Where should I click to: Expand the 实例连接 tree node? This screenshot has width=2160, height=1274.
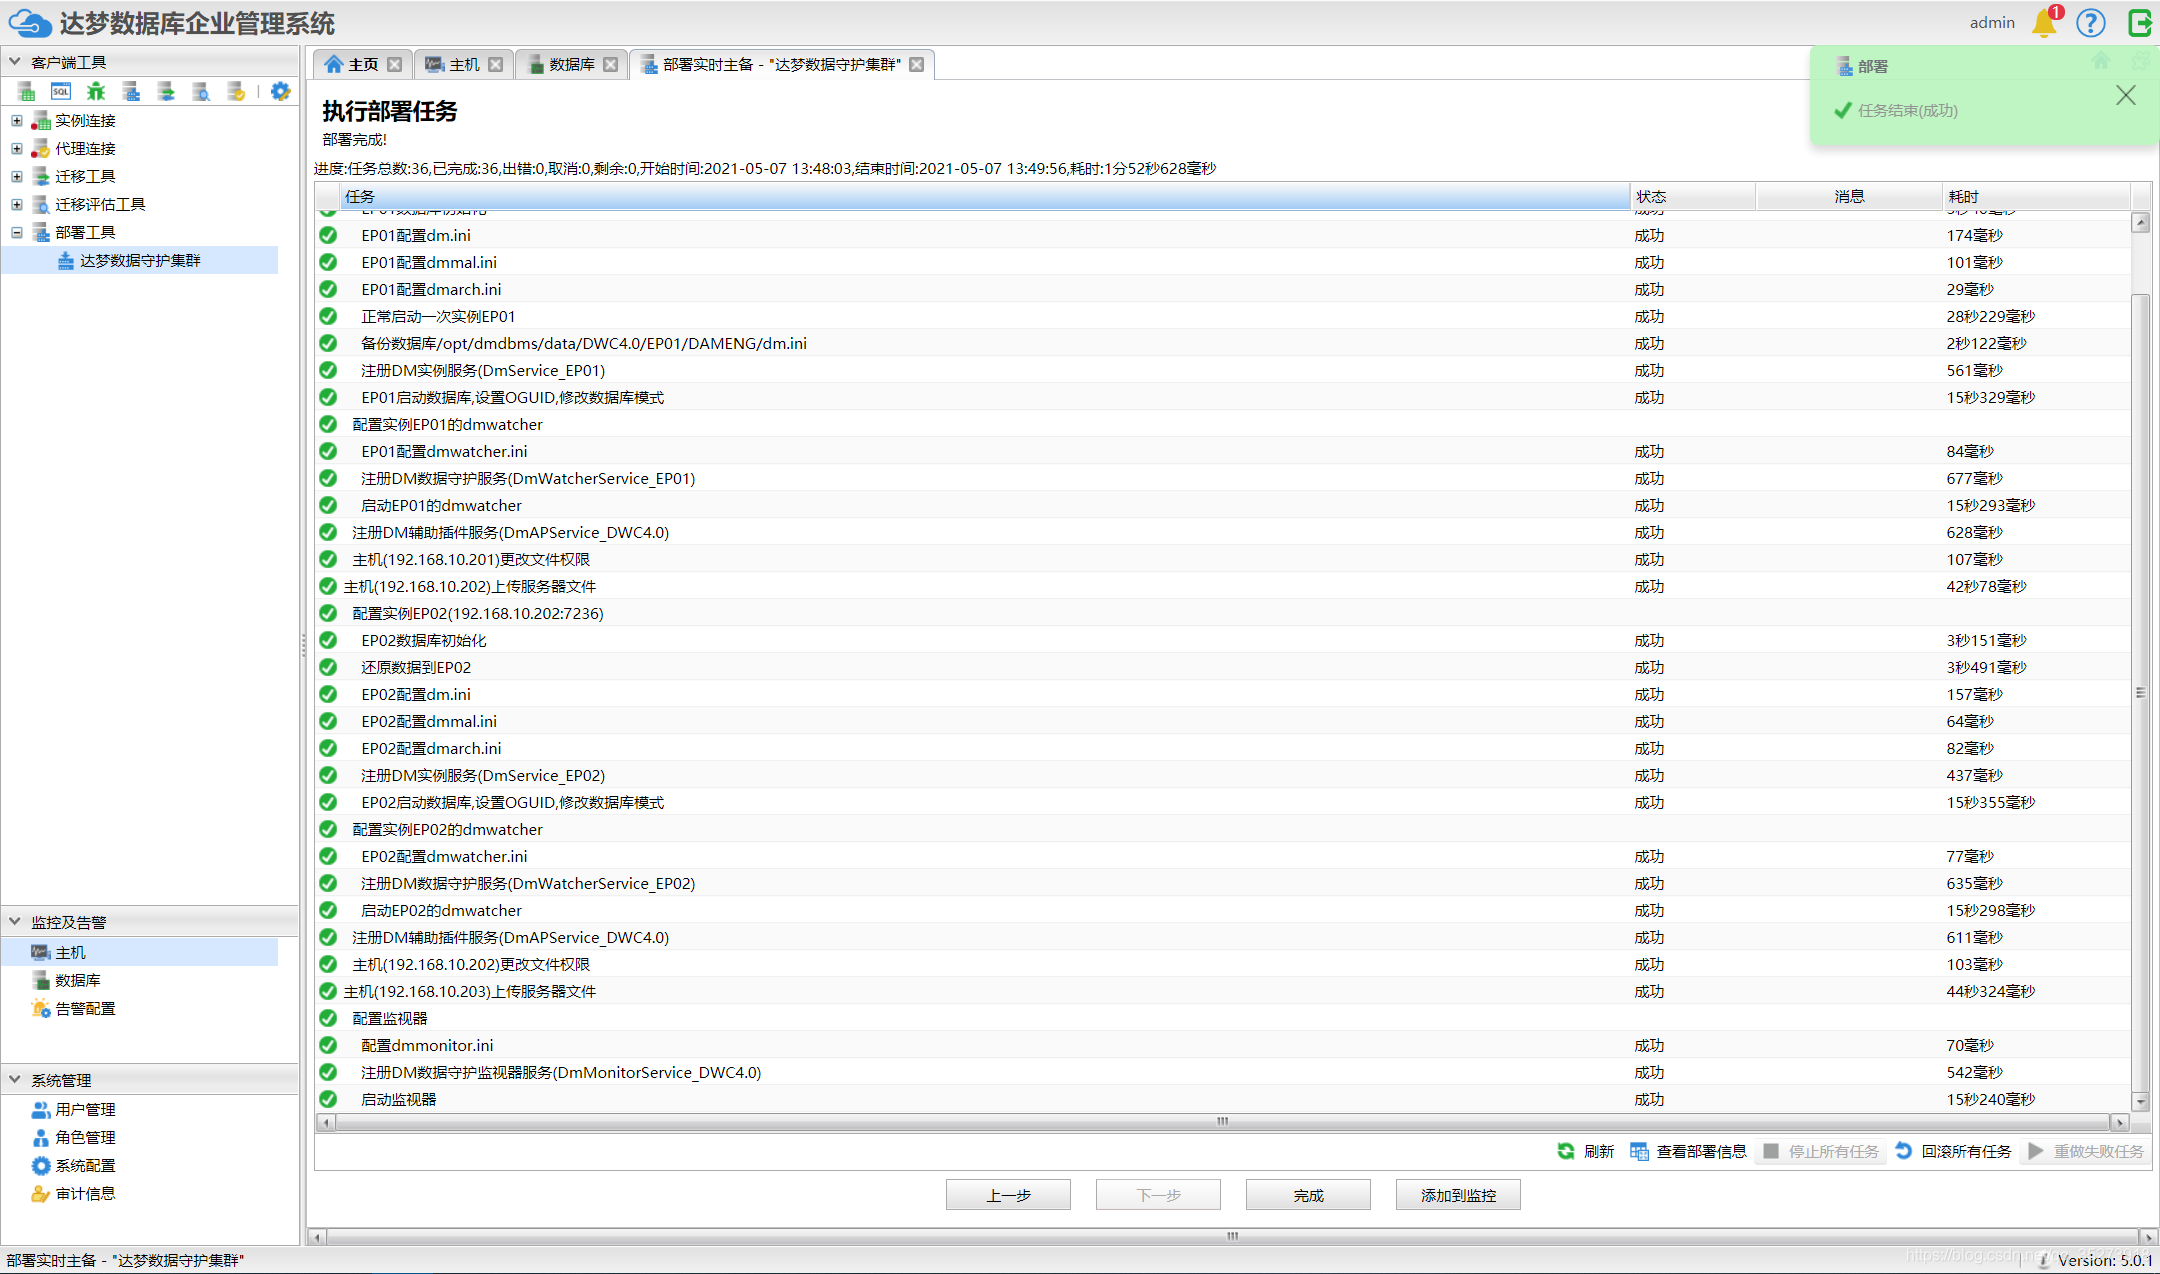[17, 120]
